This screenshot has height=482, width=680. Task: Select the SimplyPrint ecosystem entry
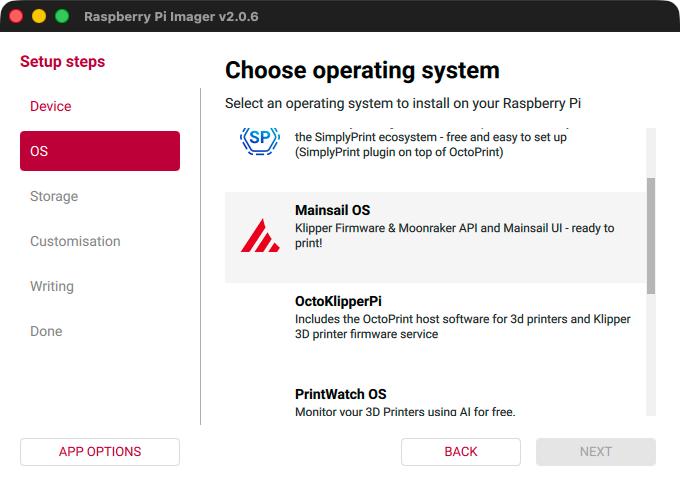(x=435, y=159)
